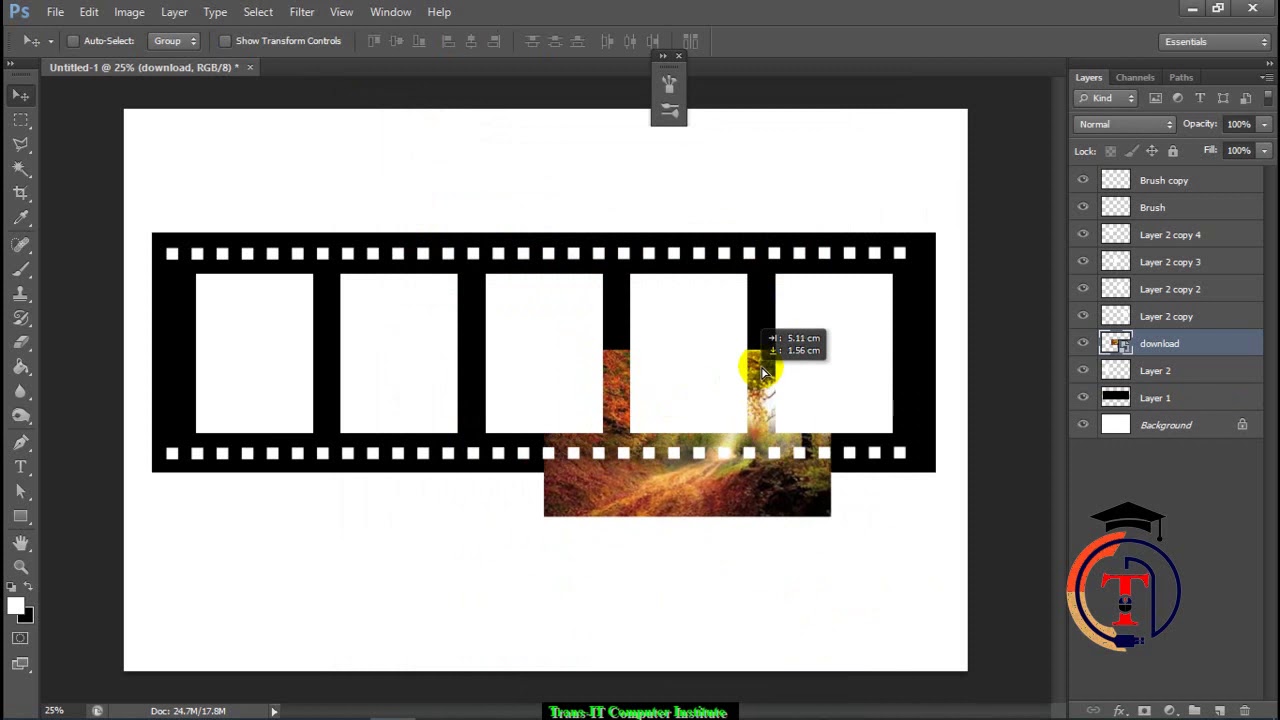This screenshot has width=1280, height=720.
Task: Open the Image menu
Action: (x=129, y=12)
